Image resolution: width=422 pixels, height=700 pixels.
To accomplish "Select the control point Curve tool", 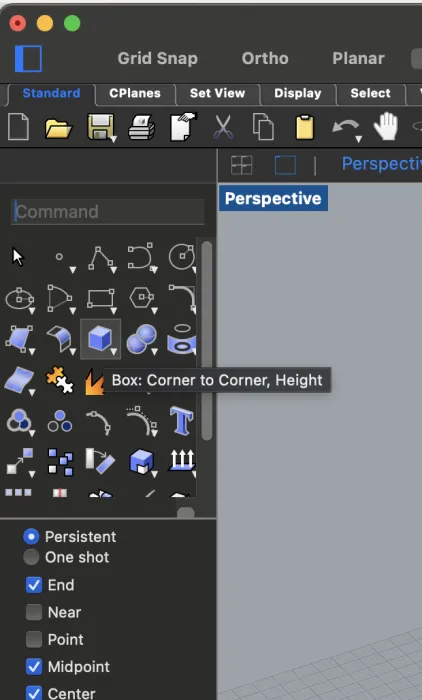I will pos(141,256).
